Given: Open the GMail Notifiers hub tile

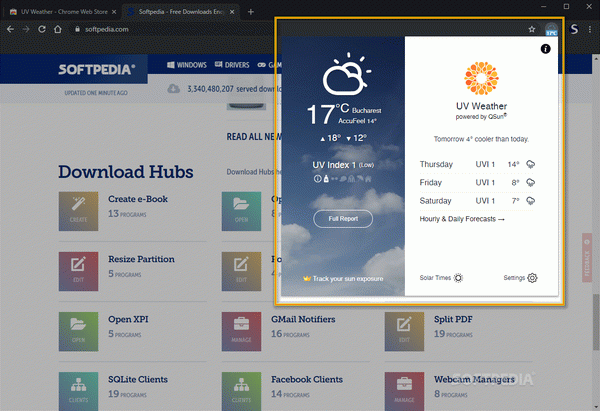Looking at the screenshot, I should (x=241, y=331).
